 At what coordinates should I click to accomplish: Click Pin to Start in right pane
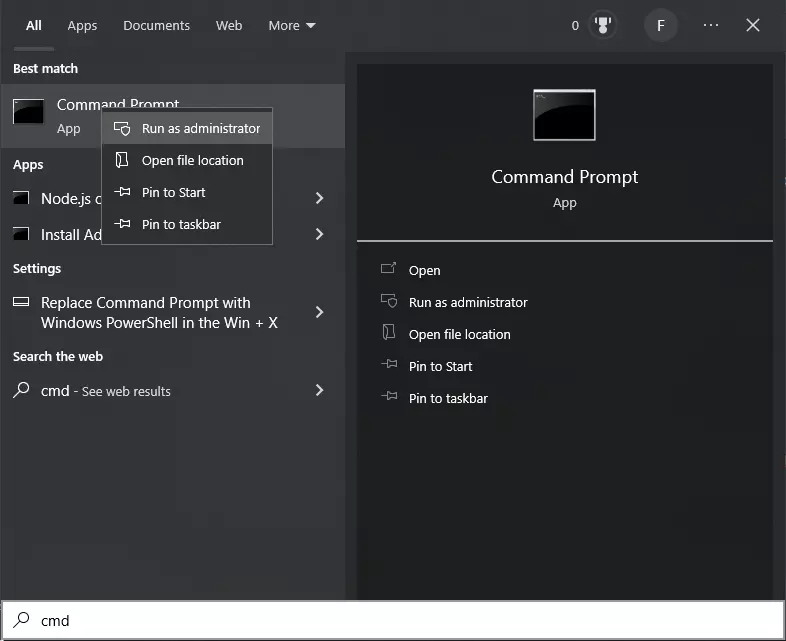[x=441, y=367]
